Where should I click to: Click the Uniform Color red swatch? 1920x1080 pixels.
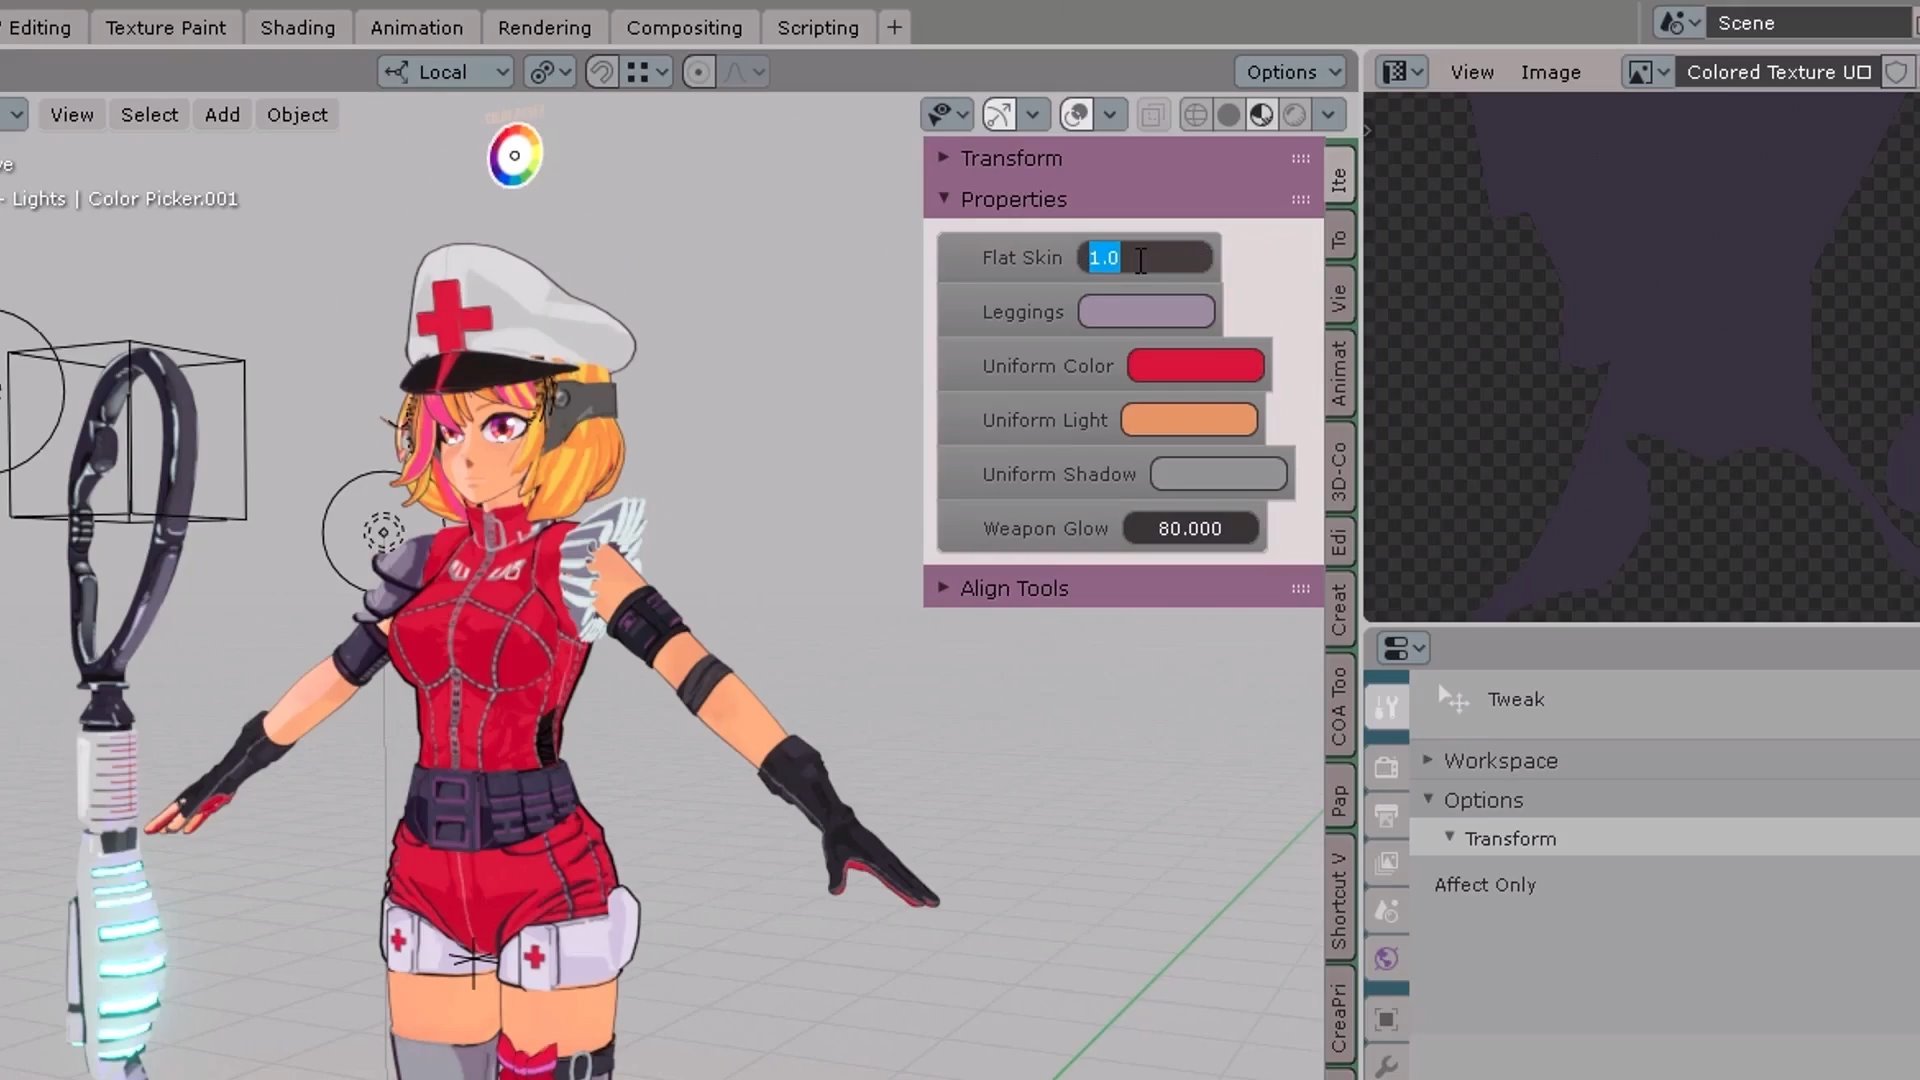click(x=1195, y=366)
